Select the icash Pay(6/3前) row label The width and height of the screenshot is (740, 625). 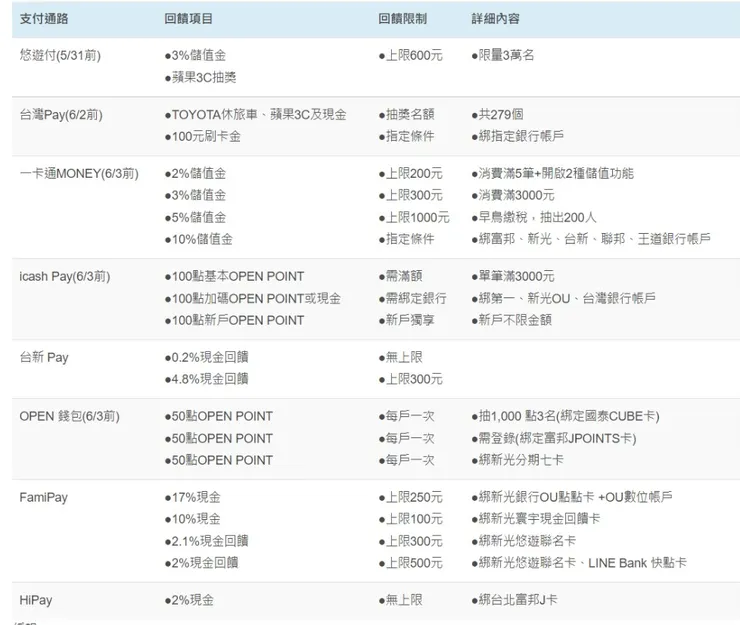[65, 277]
